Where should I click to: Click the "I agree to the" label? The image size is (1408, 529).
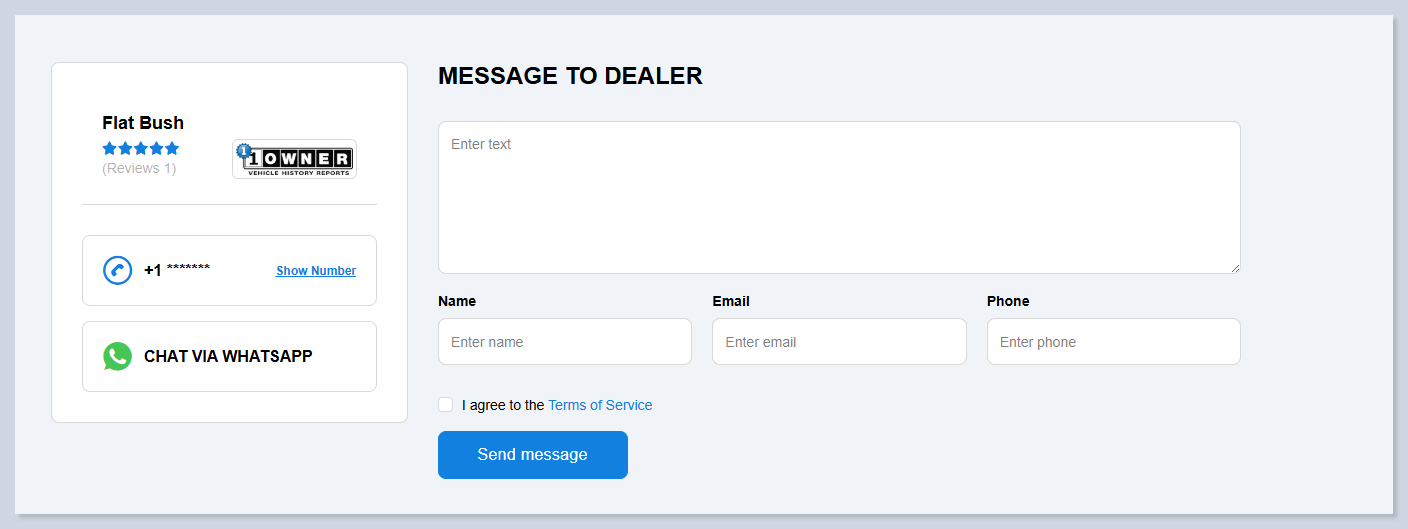tap(503, 405)
